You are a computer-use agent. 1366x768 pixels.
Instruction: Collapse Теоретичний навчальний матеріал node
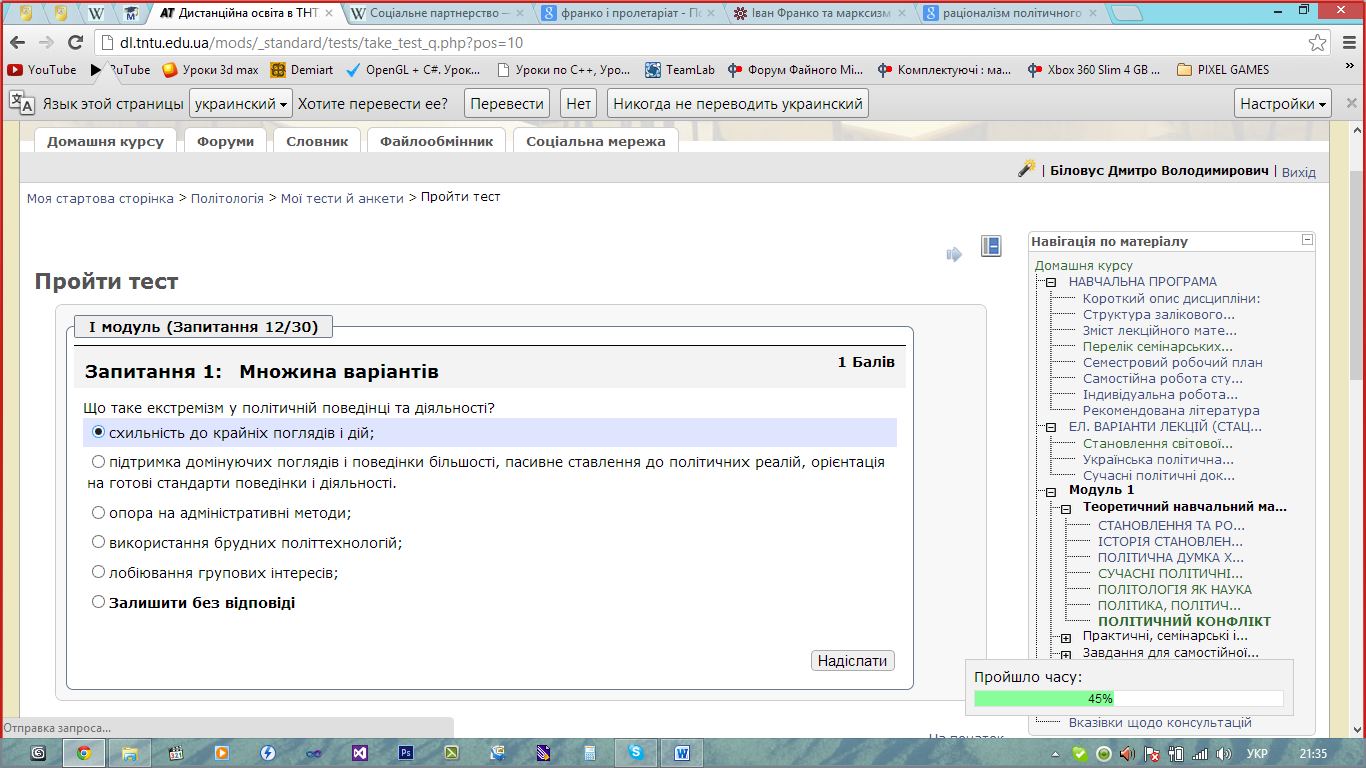[x=1066, y=508]
